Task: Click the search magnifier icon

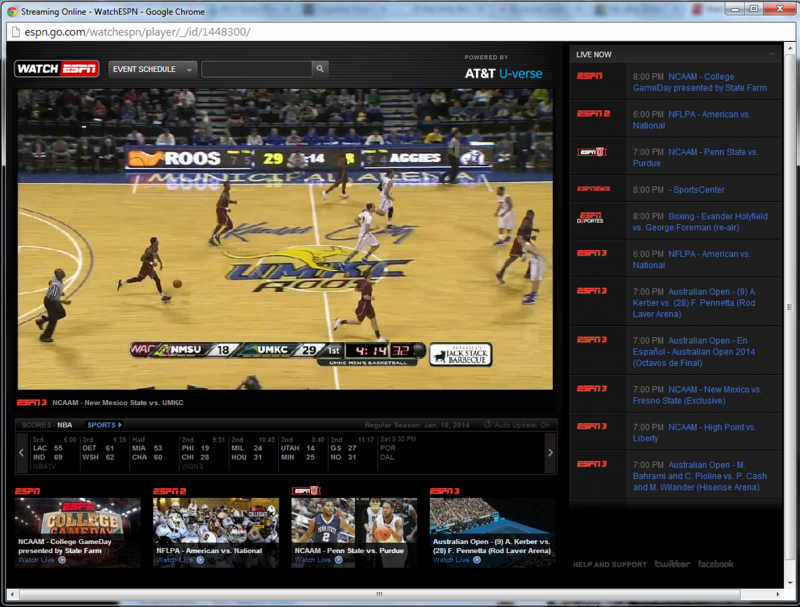Action: pyautogui.click(x=320, y=68)
